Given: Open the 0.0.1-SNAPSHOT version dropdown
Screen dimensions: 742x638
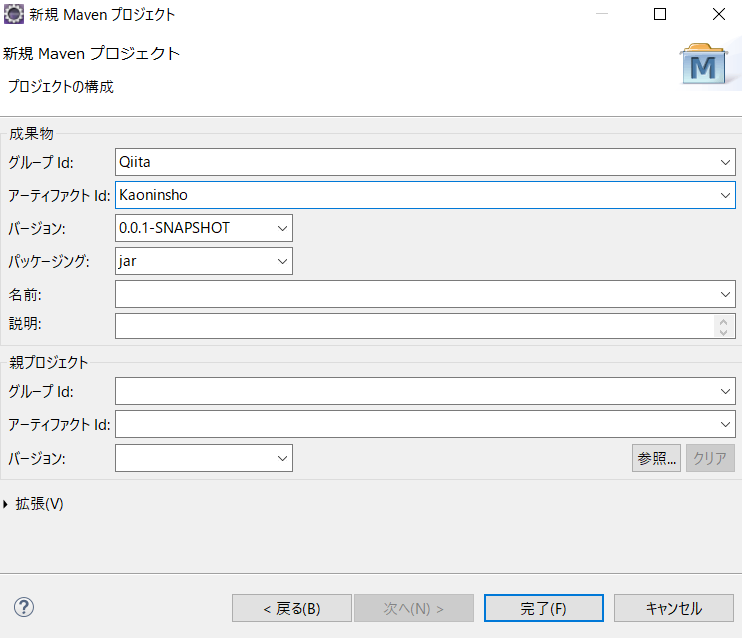Looking at the screenshot, I should (x=282, y=228).
